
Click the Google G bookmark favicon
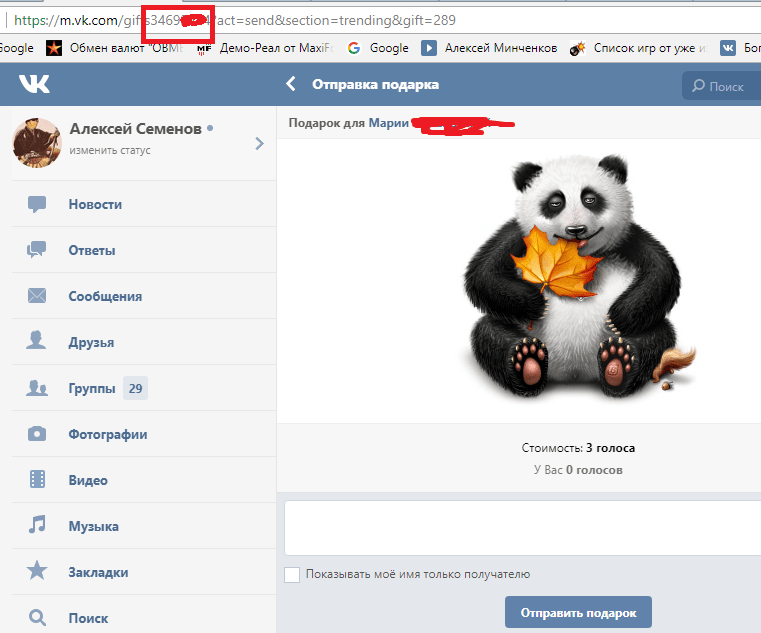click(354, 48)
